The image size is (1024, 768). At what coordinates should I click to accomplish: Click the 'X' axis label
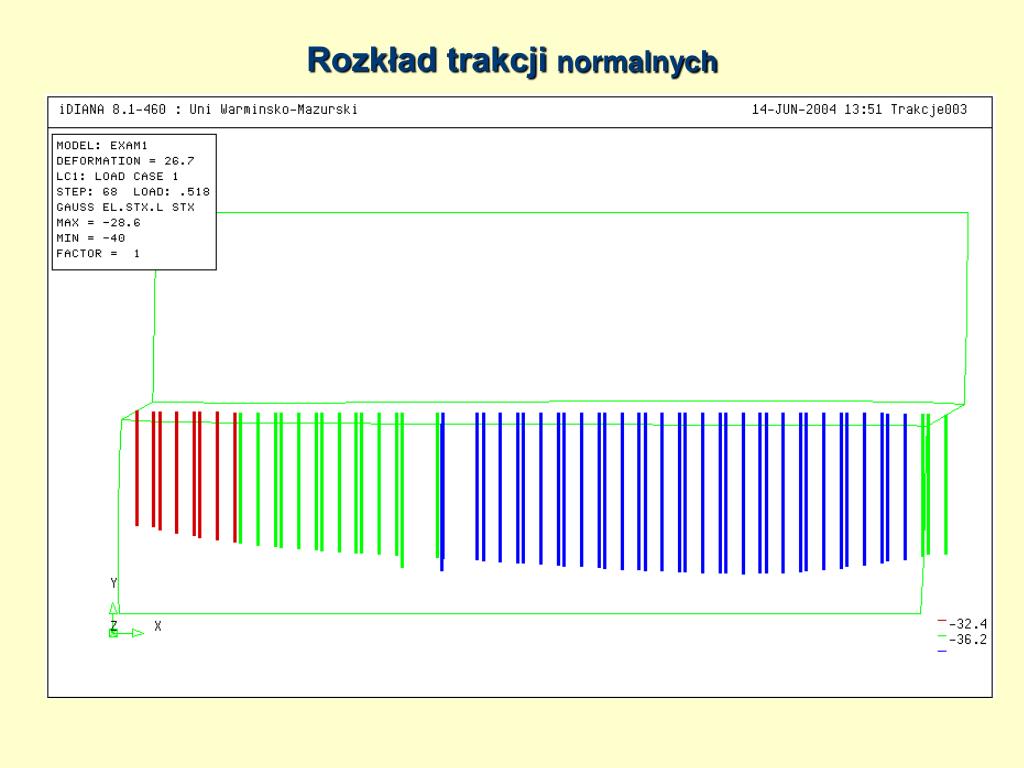point(157,626)
